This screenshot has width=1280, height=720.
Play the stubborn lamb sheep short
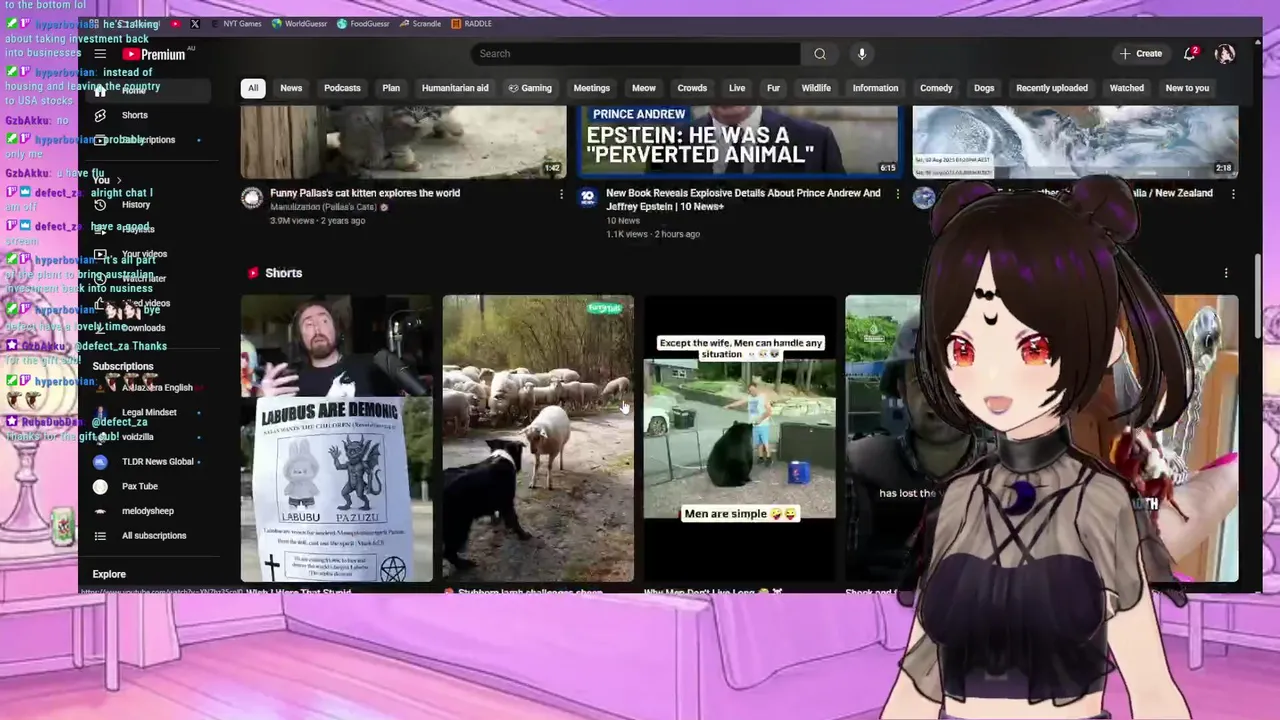click(x=538, y=438)
